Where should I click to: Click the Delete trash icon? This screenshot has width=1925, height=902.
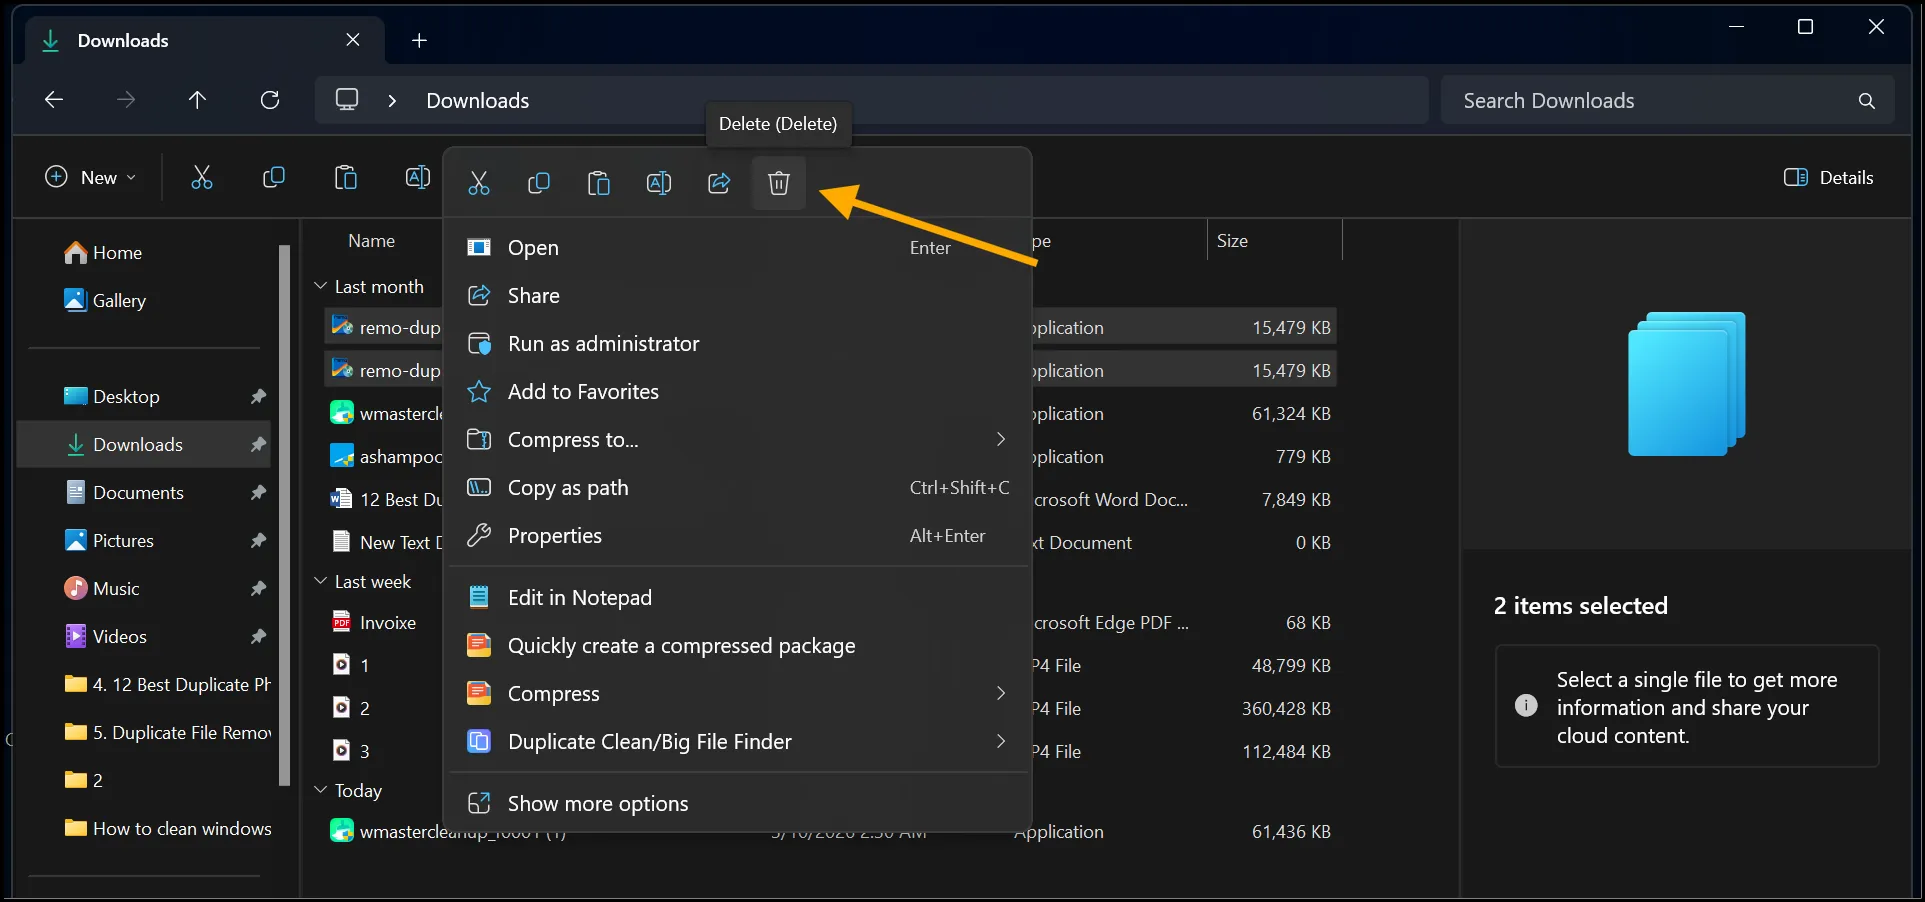click(779, 183)
